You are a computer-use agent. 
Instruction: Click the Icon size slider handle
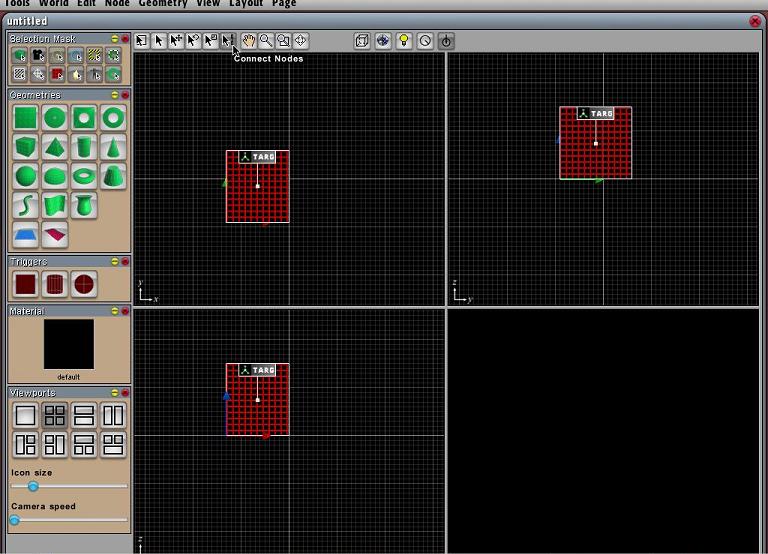coord(33,487)
